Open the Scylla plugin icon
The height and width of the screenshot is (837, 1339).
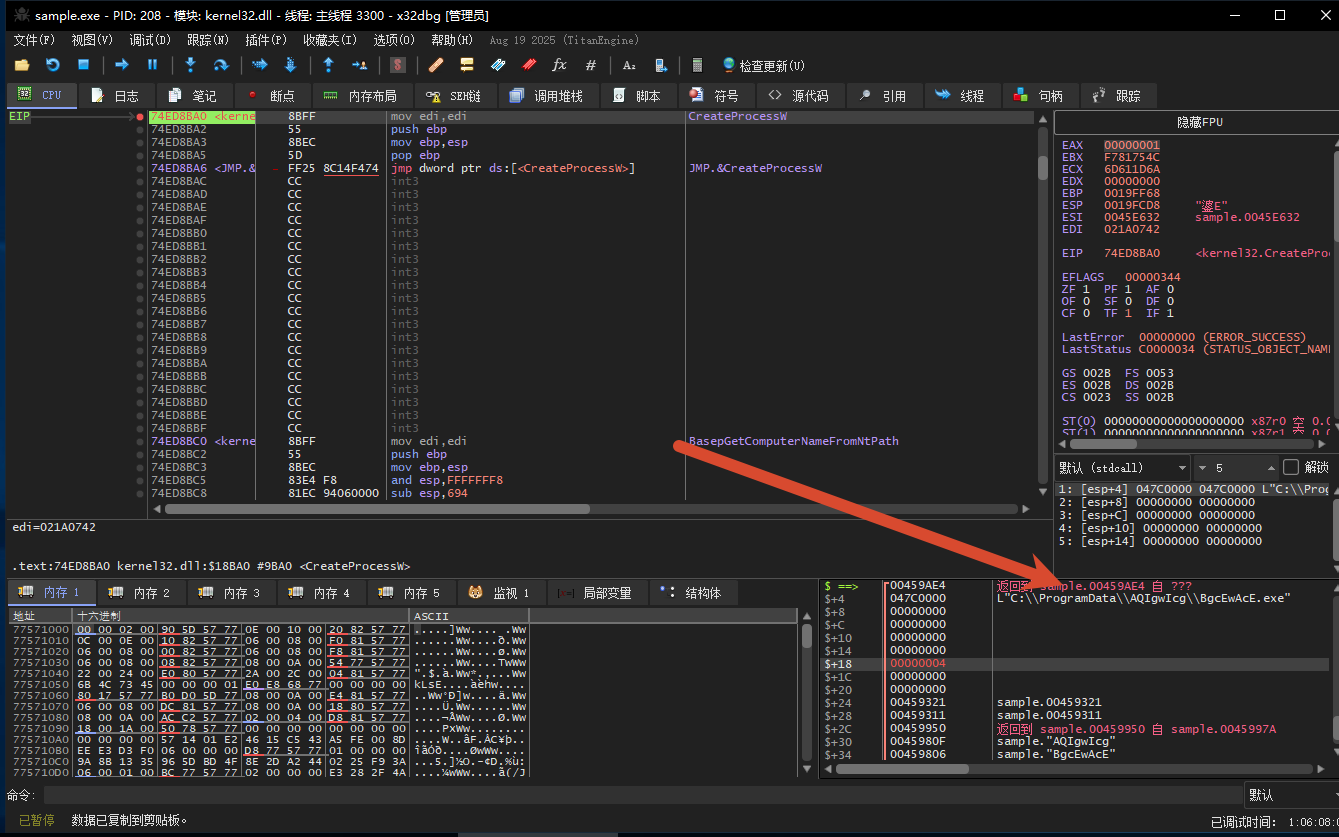[x=398, y=65]
